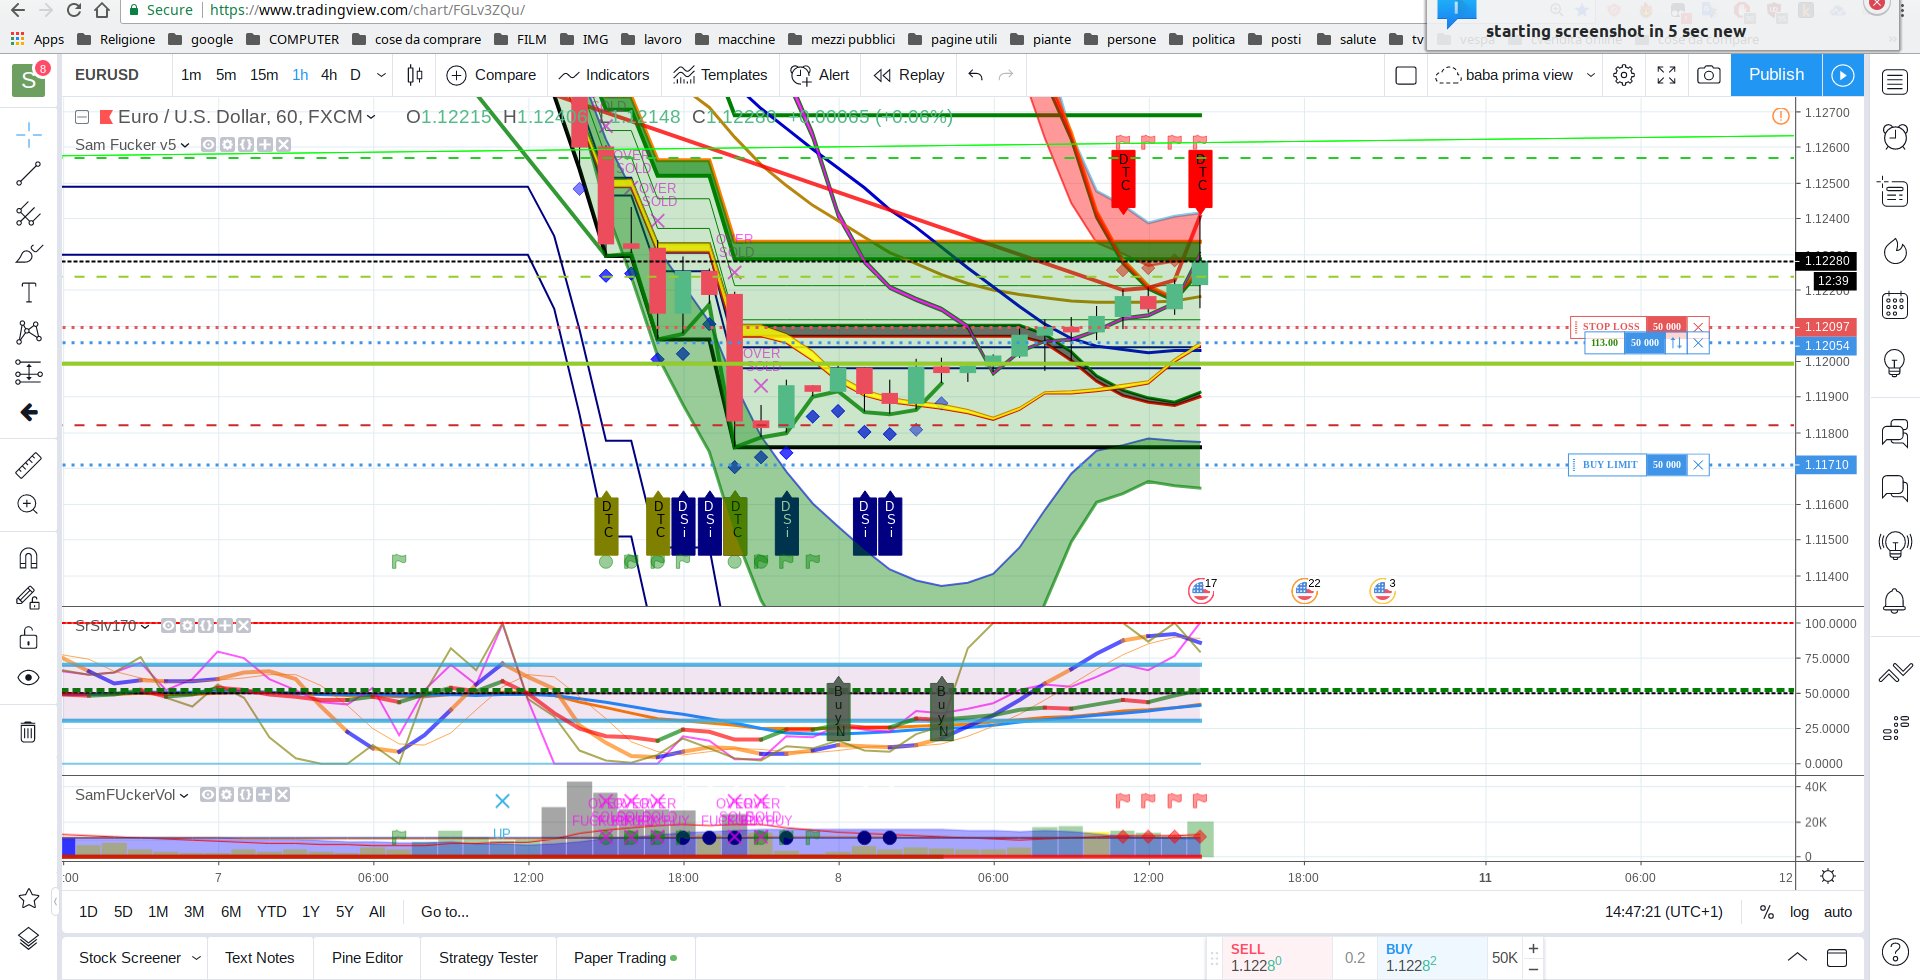
Task: Open the public chat icon
Action: point(1894,433)
